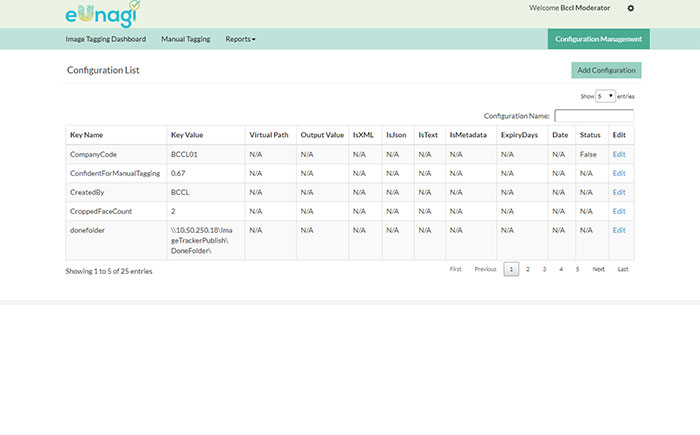Jump to pagination page 5
Viewport: 700px width, 435px height.
(x=577, y=269)
